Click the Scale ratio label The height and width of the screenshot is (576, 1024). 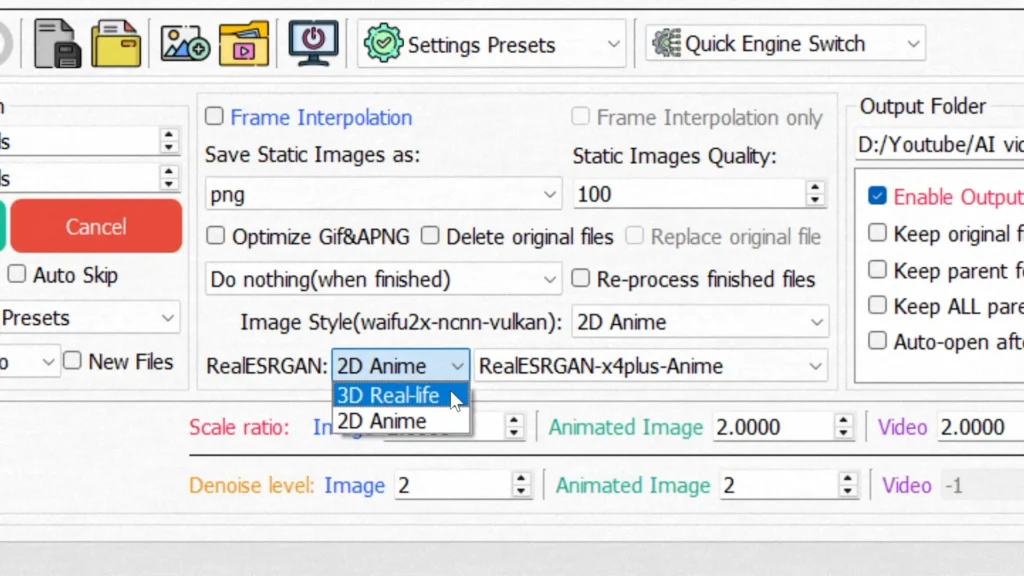[239, 427]
